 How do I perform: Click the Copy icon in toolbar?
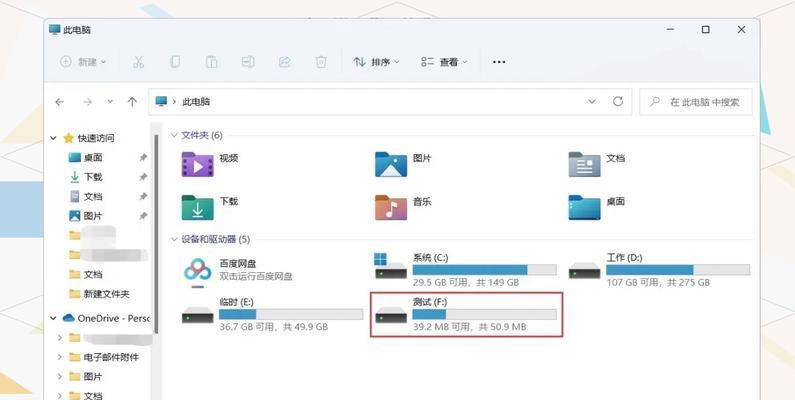click(x=175, y=62)
